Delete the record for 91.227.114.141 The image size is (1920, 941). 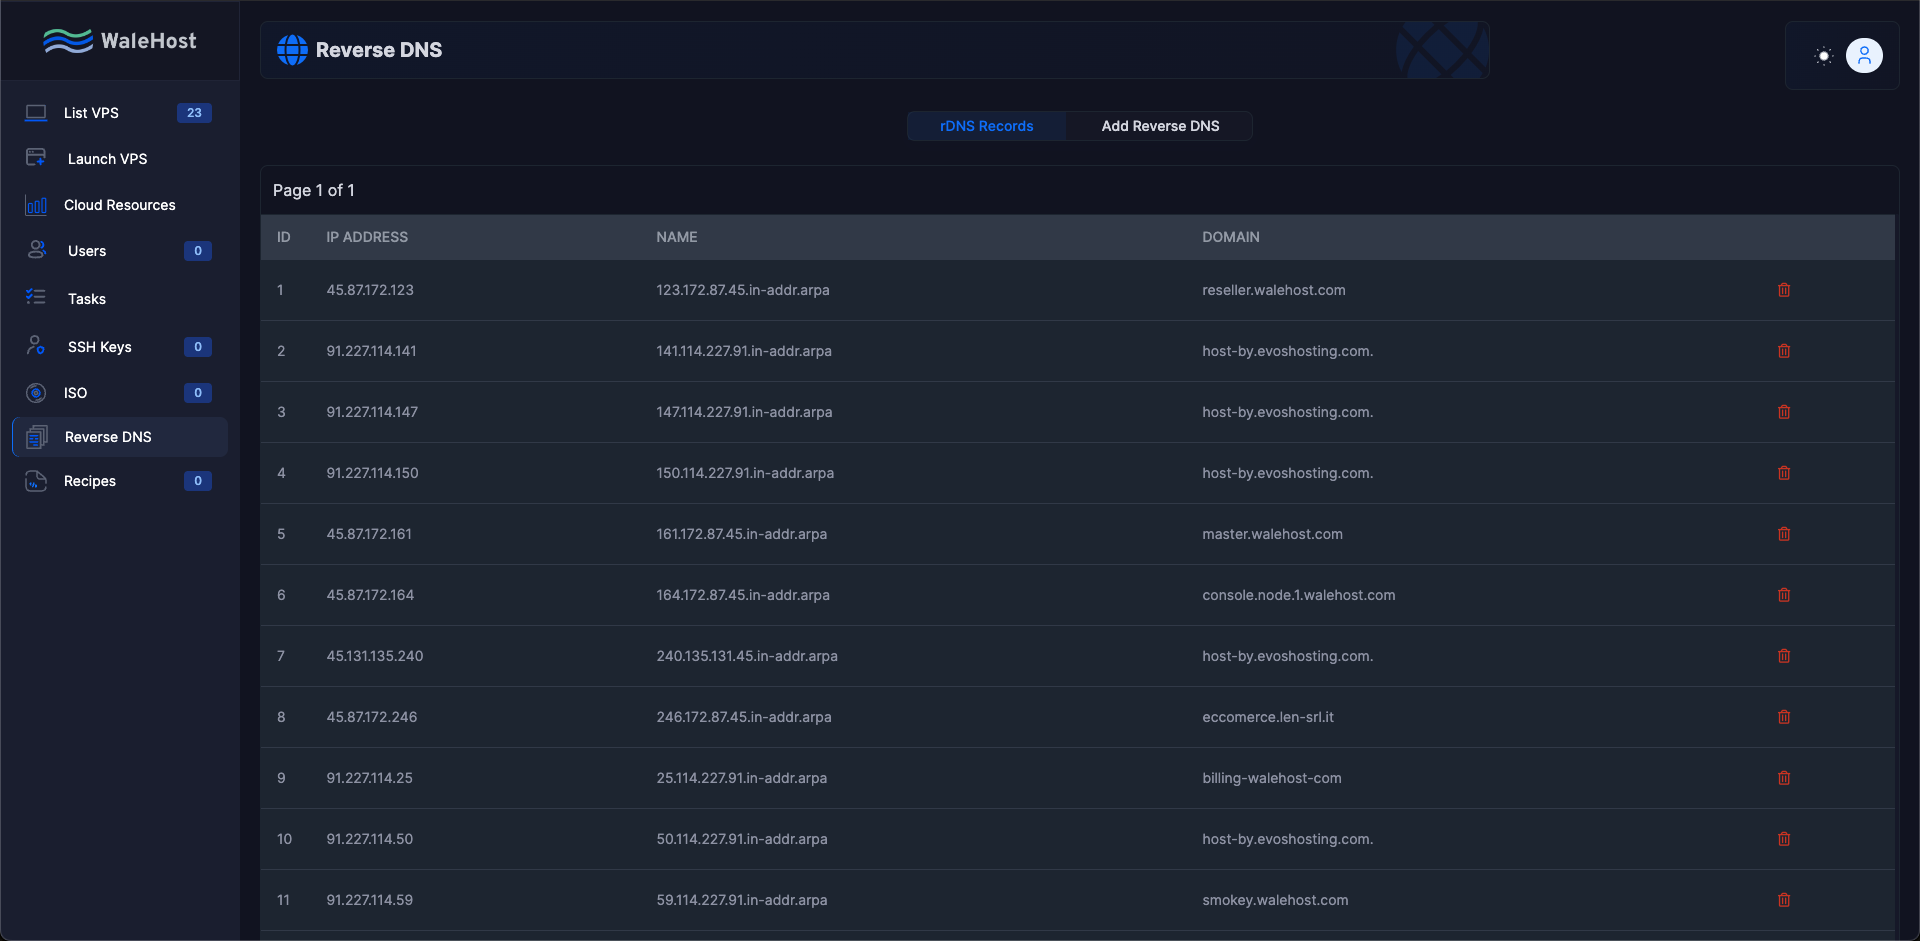(1784, 351)
